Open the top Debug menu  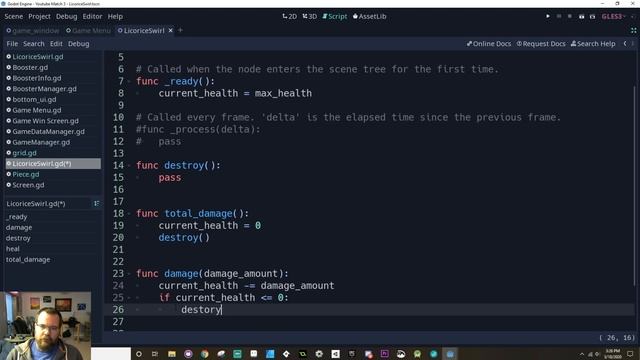point(67,16)
